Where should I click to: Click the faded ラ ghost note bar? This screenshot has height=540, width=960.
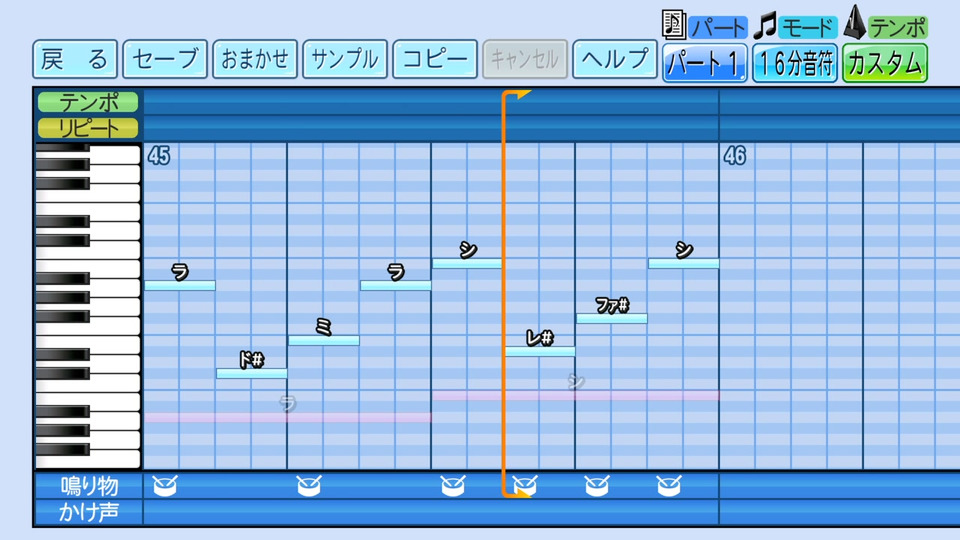288,418
